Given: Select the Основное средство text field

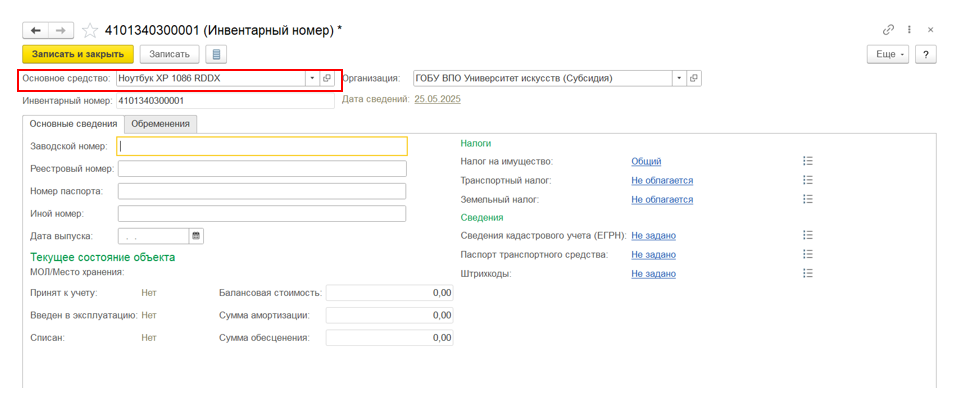Looking at the screenshot, I should click(211, 78).
